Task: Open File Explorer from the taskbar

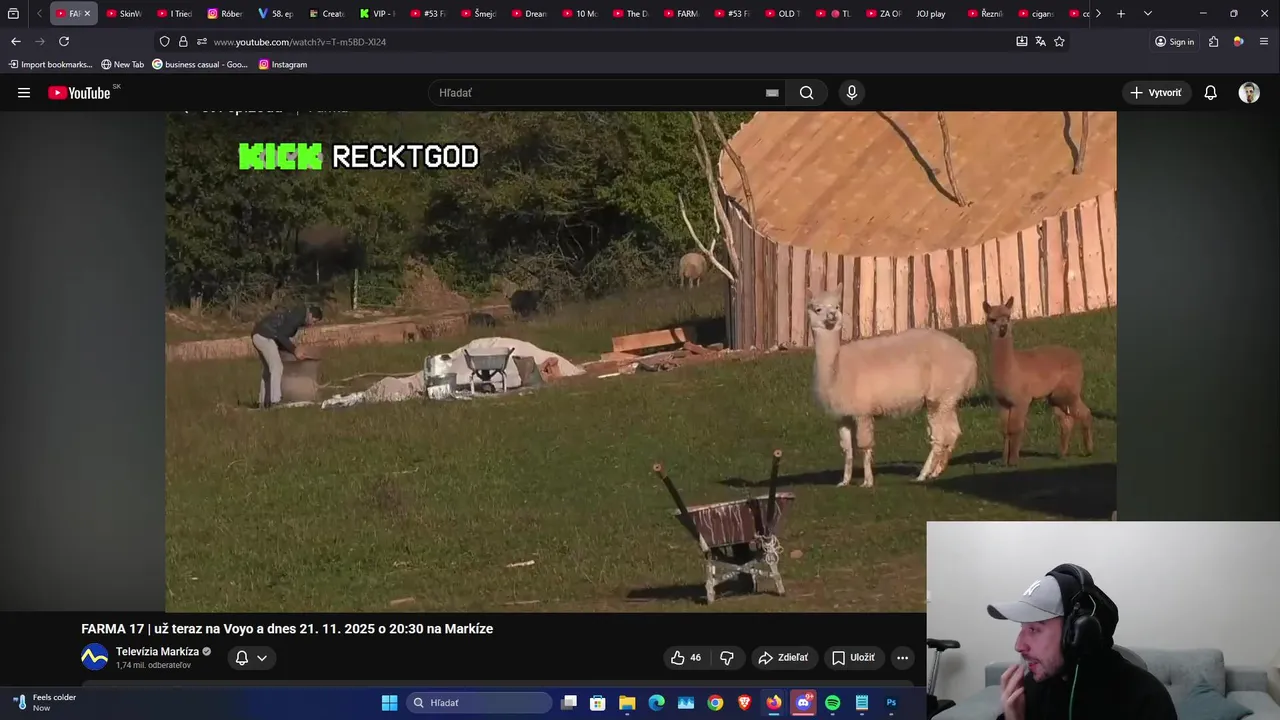Action: click(627, 703)
